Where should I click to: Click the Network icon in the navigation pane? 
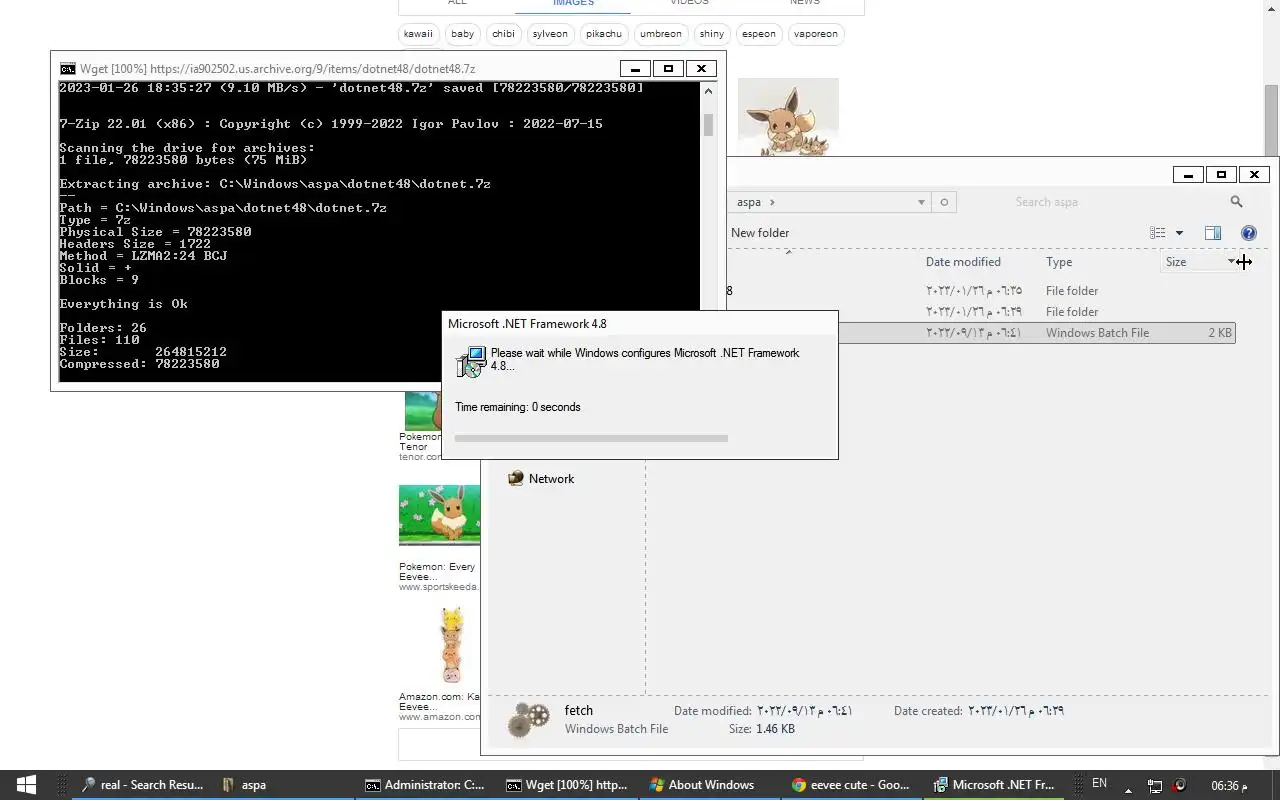(516, 479)
